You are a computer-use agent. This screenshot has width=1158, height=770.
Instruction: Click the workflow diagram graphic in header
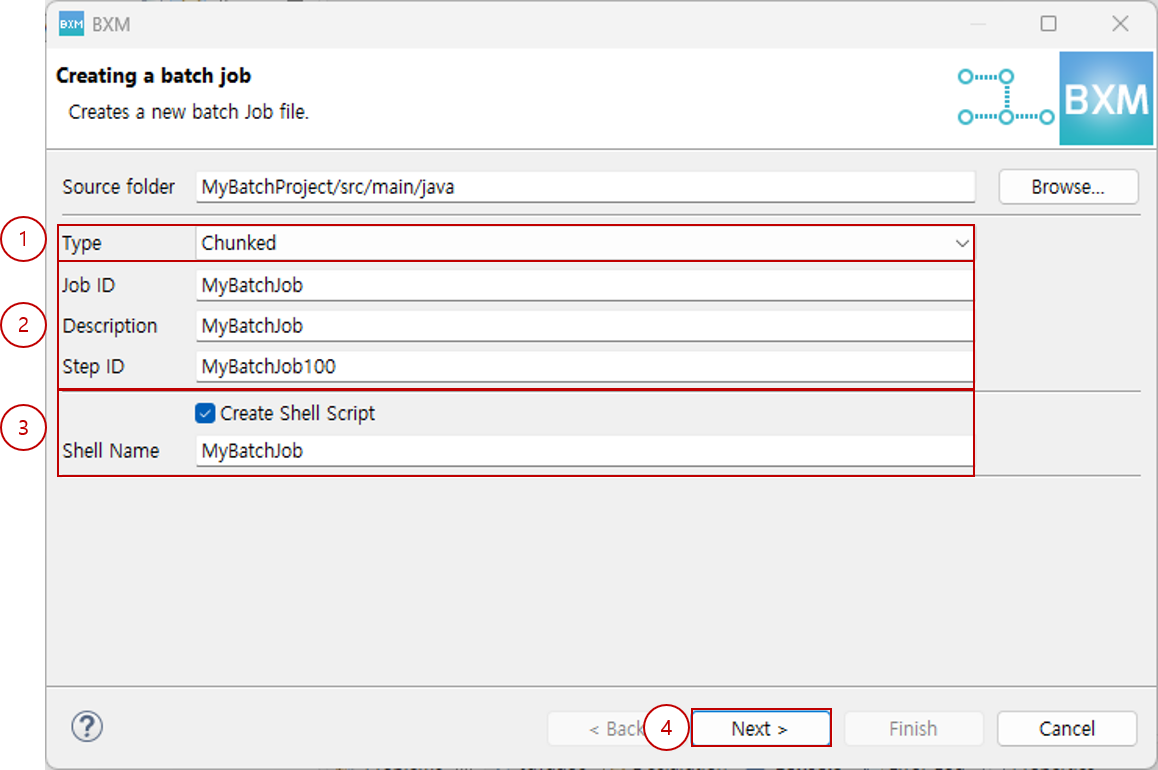1004,97
